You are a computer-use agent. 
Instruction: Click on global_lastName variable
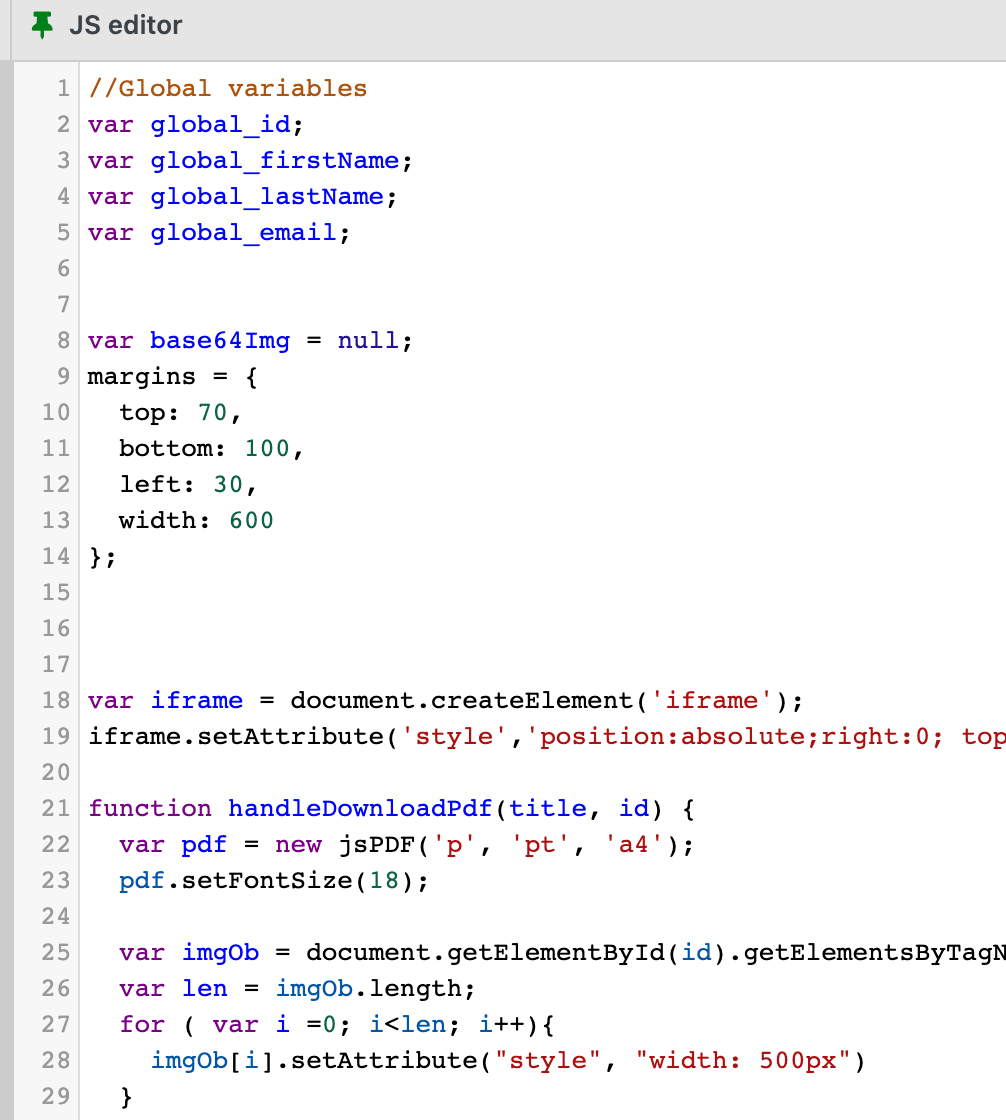(x=267, y=196)
